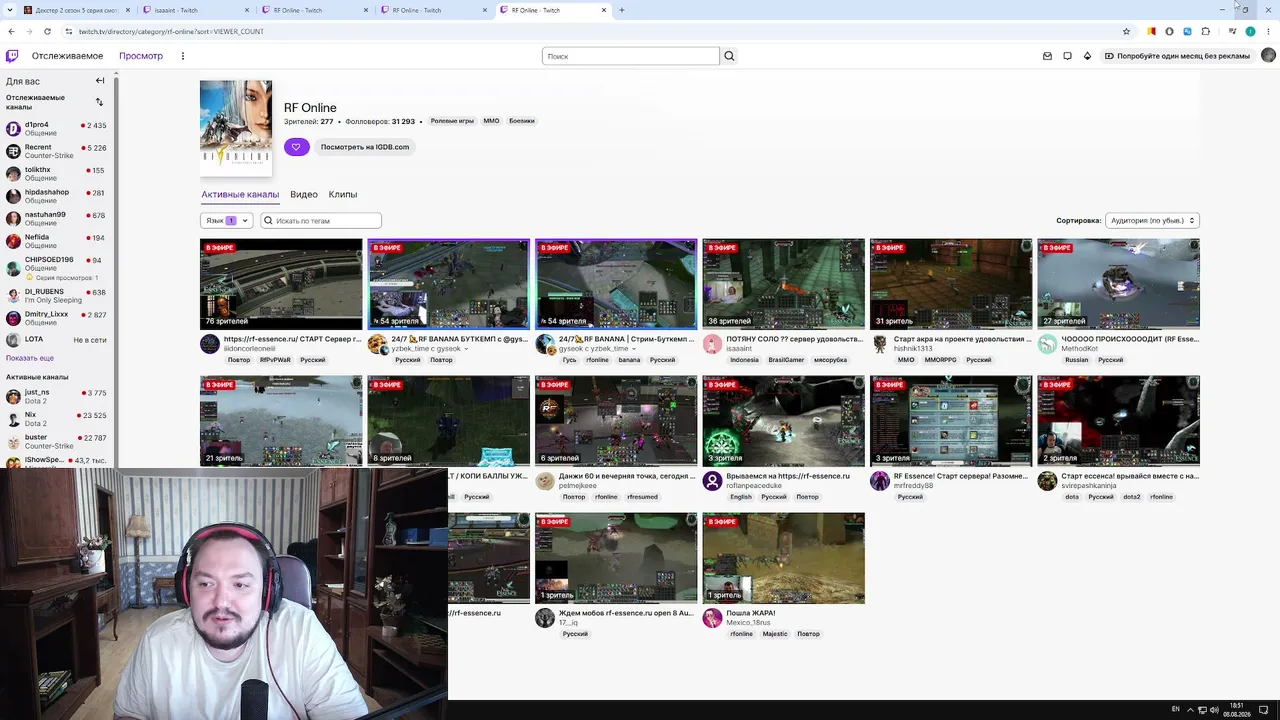
Task: Collapse the Для вас sidebar
Action: pyautogui.click(x=100, y=81)
